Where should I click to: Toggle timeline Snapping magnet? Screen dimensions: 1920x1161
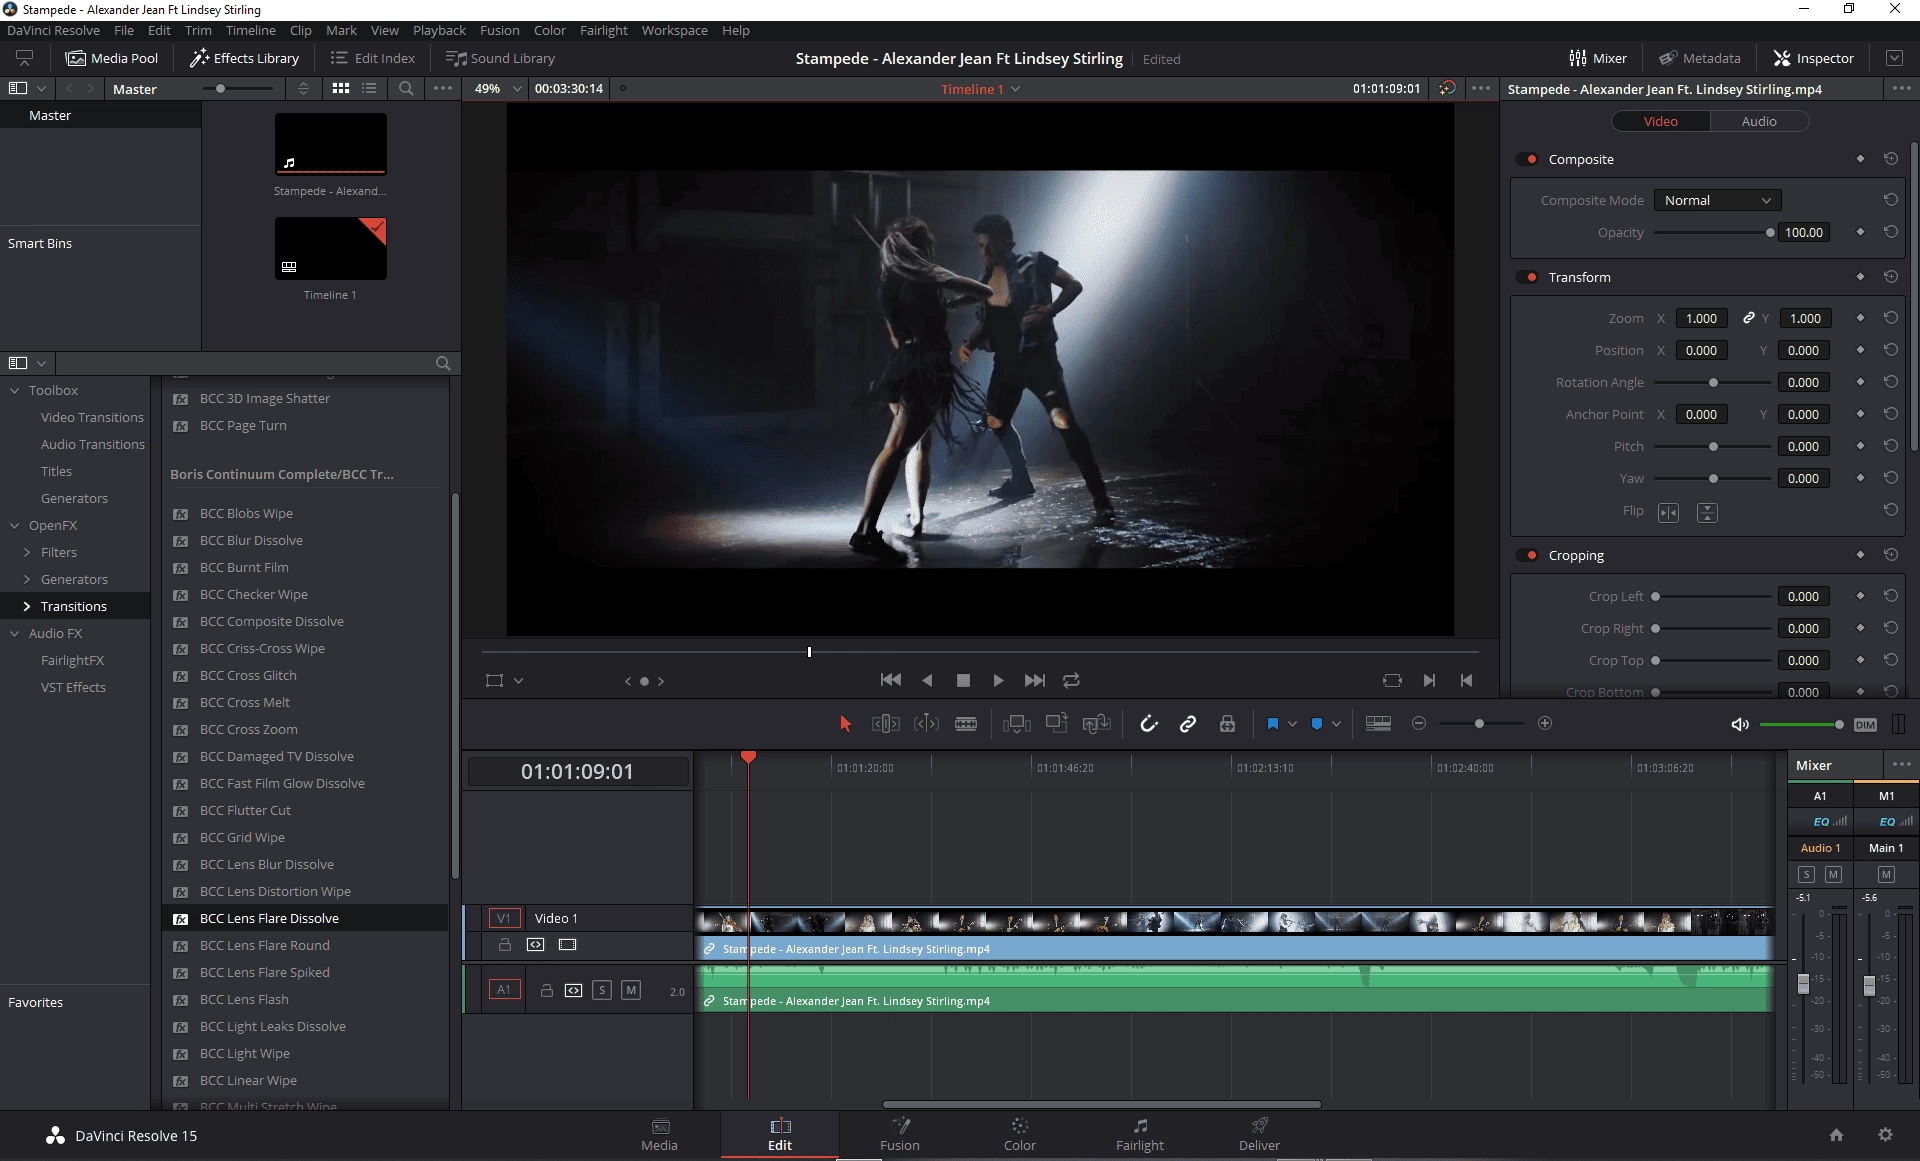coord(1148,724)
